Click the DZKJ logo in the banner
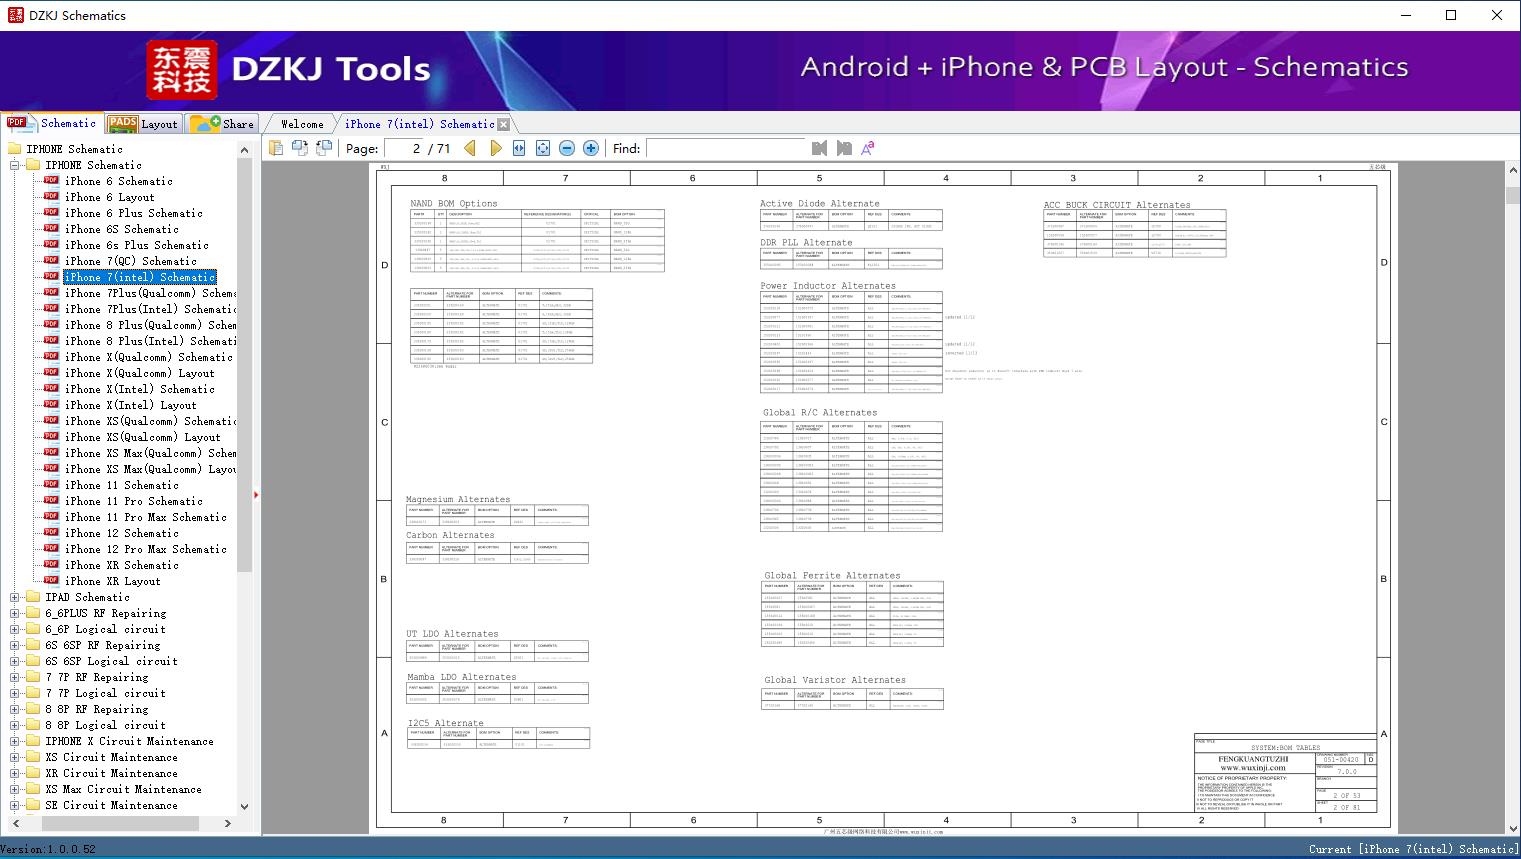The image size is (1521, 859). [x=182, y=70]
